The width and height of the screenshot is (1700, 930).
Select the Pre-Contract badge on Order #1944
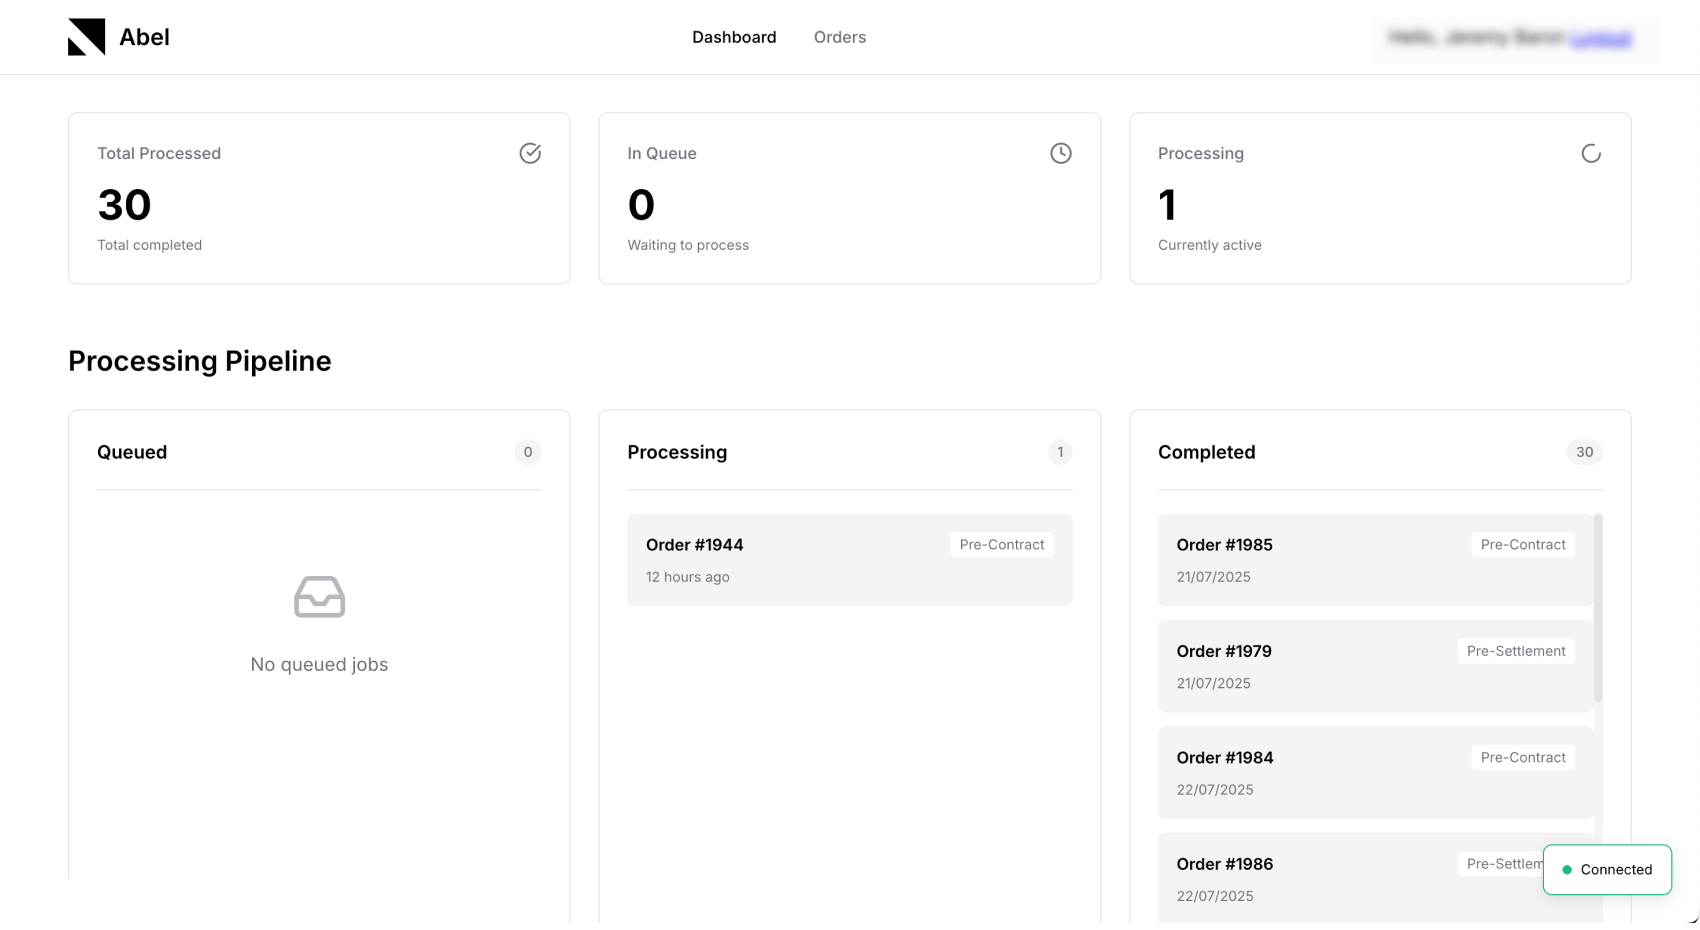point(1001,544)
